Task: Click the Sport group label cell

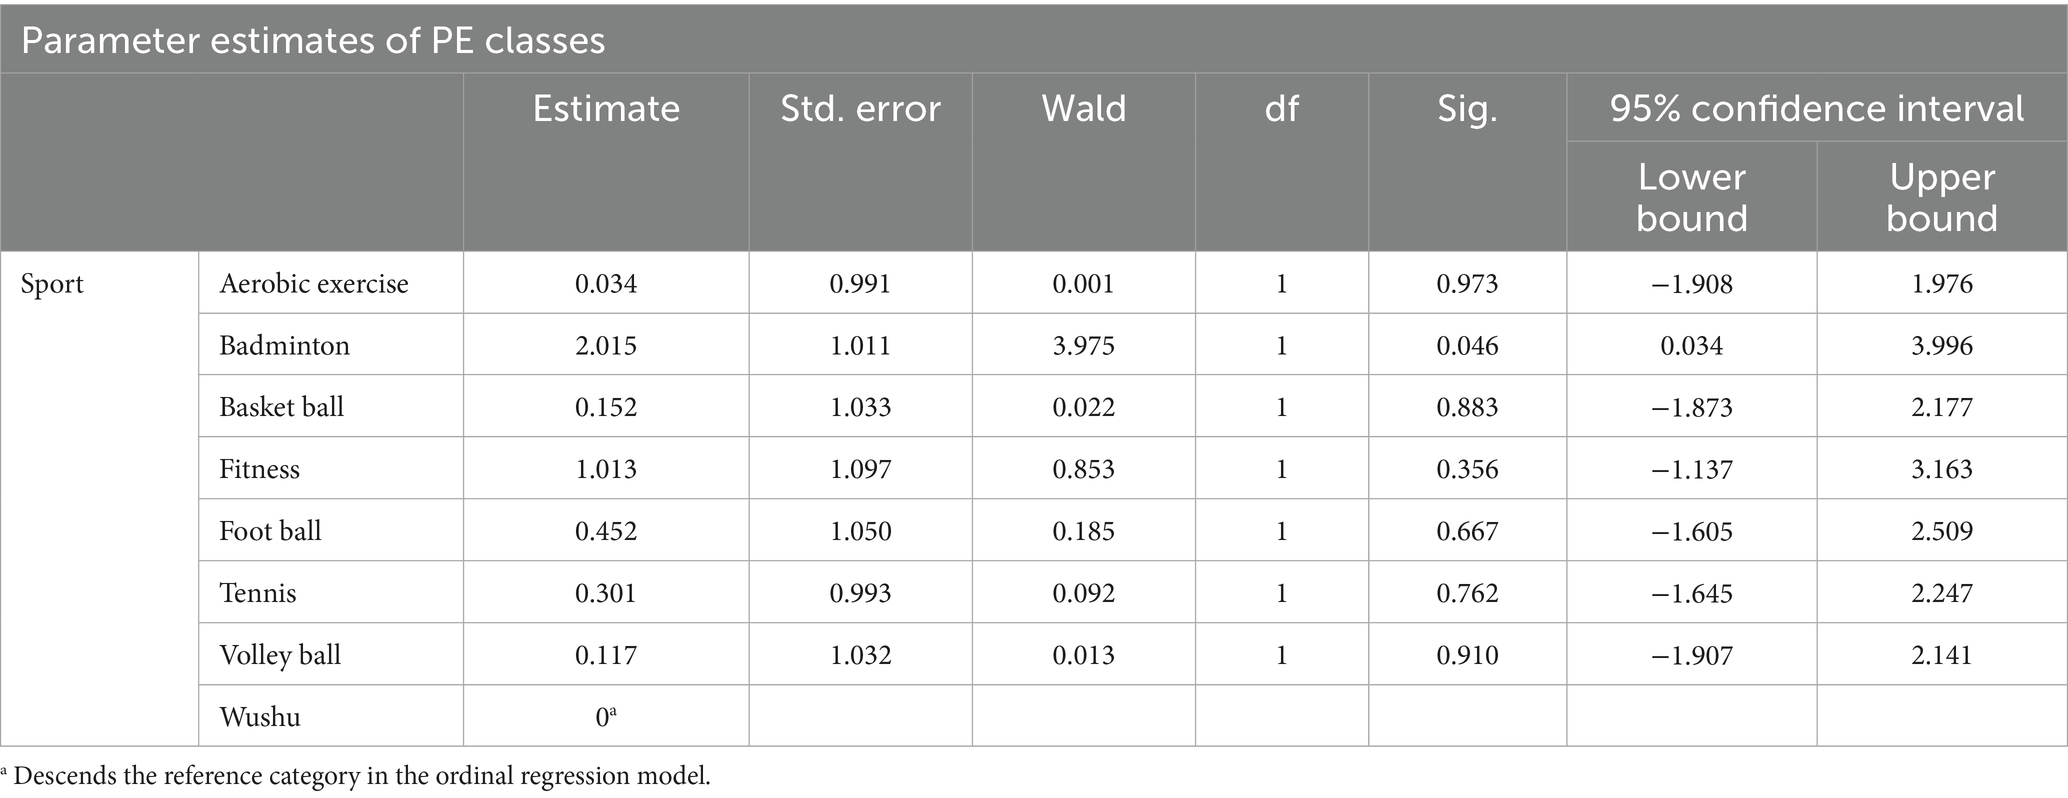Action: click(53, 284)
